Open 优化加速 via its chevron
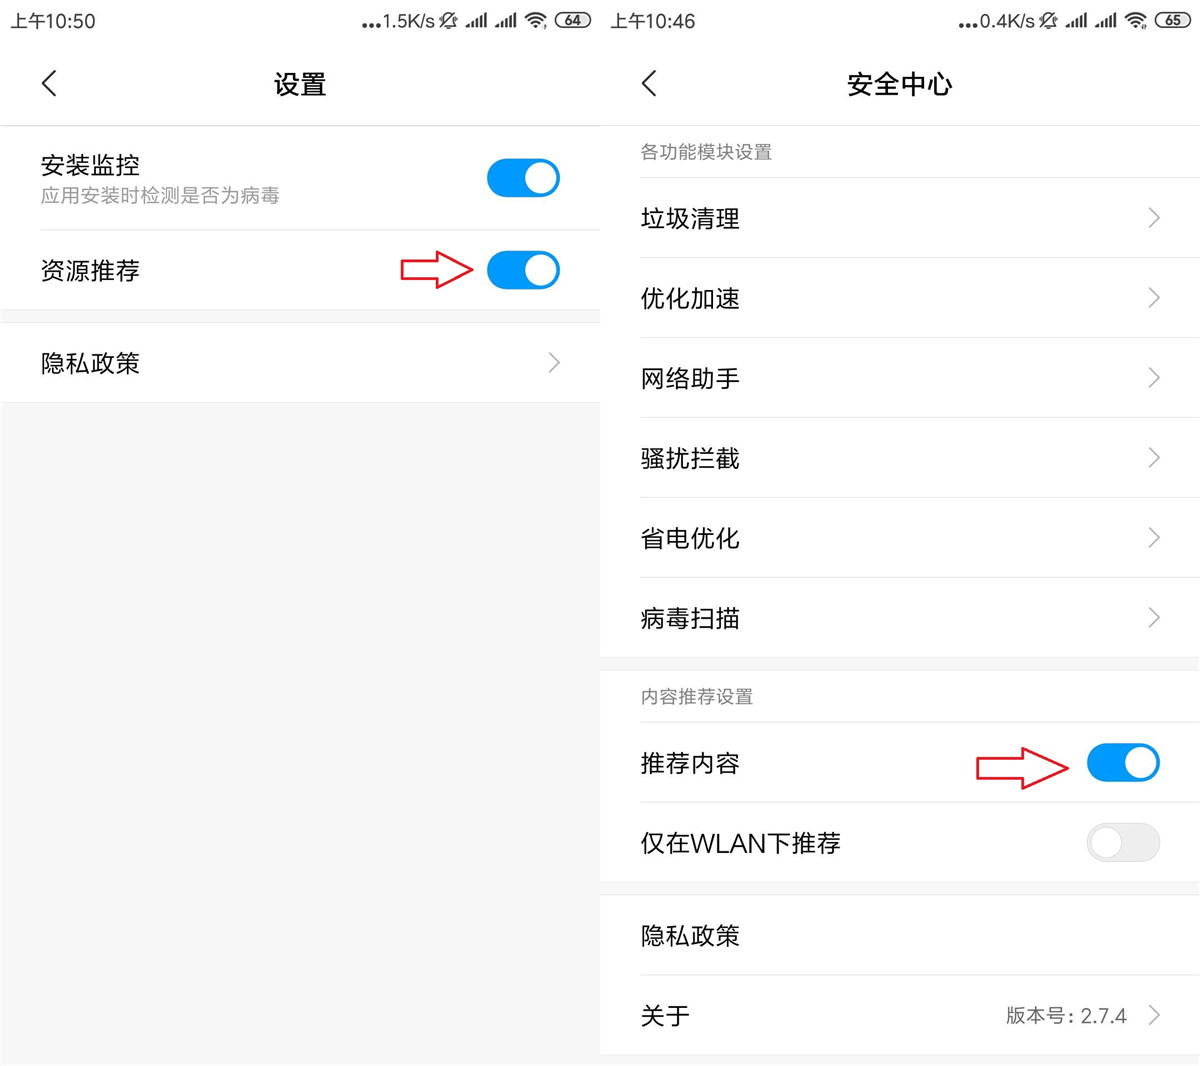This screenshot has height=1066, width=1200. coord(1154,298)
